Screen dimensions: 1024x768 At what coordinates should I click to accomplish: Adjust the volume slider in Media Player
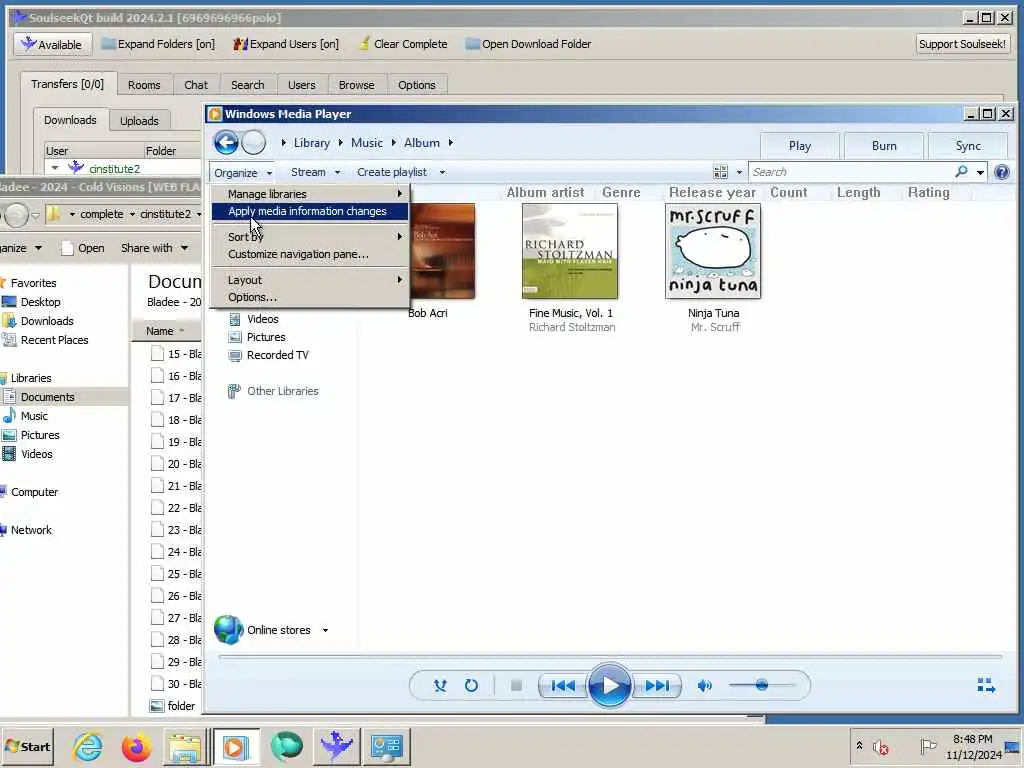(761, 685)
